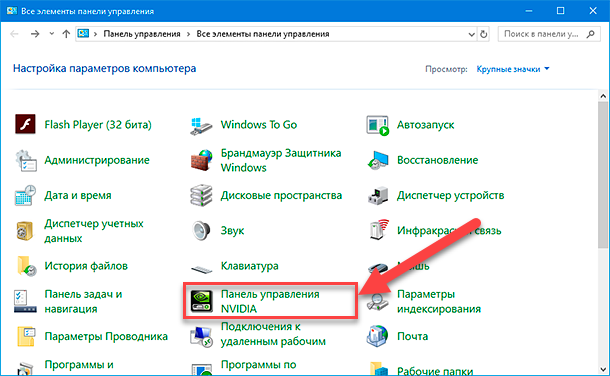Open Диспетчер устройств link
The width and height of the screenshot is (610, 376).
450,195
